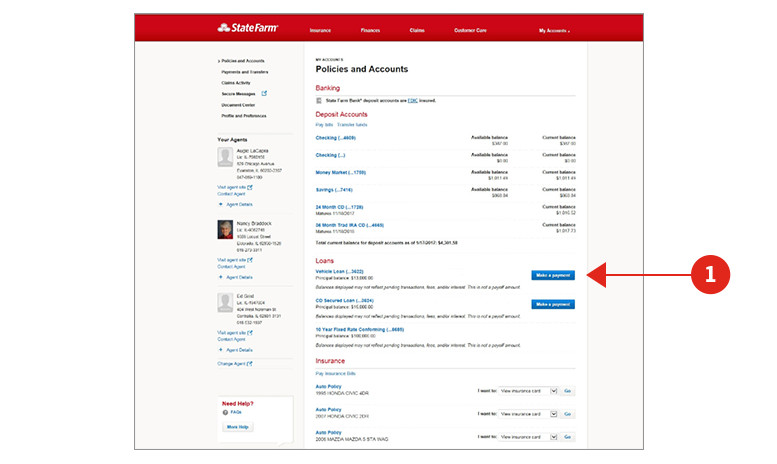Click Ed Grind's placeholder agent photo
This screenshot has width=777, height=464.
[x=225, y=302]
